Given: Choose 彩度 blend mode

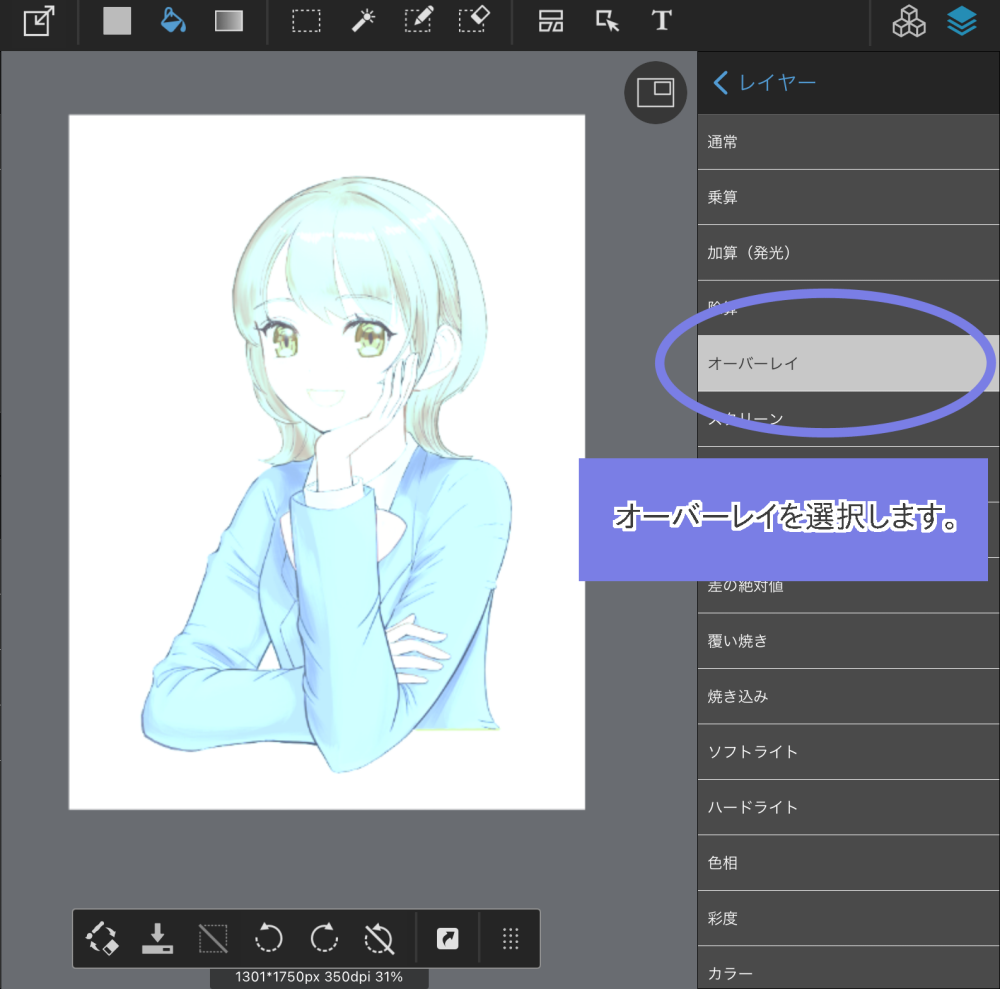Looking at the screenshot, I should click(848, 918).
